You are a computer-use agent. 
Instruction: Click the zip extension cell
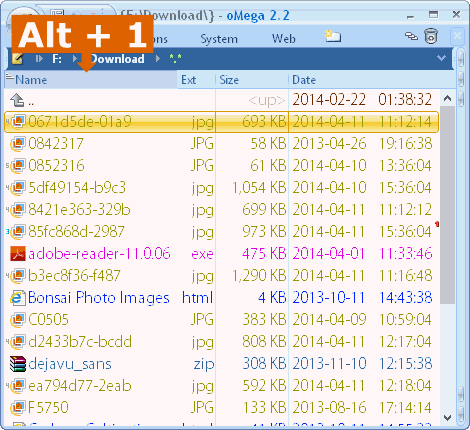(204, 364)
